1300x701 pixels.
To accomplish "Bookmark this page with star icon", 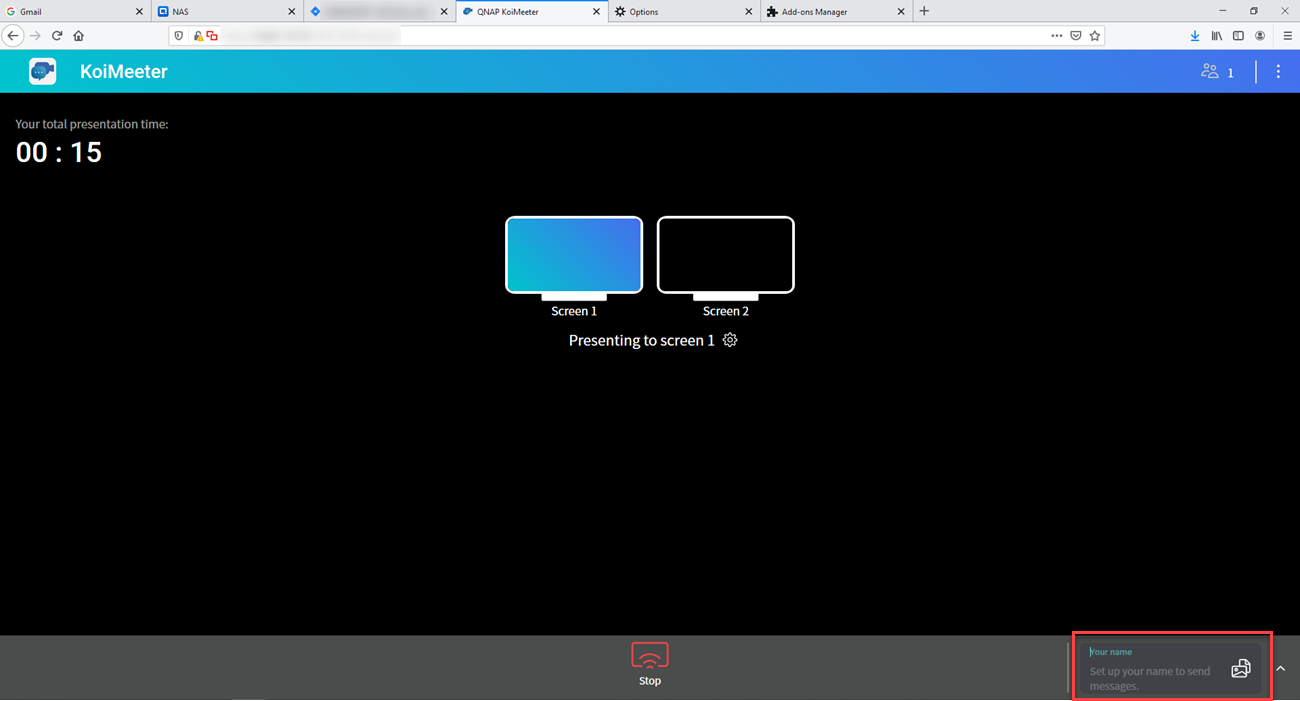I will click(1095, 36).
